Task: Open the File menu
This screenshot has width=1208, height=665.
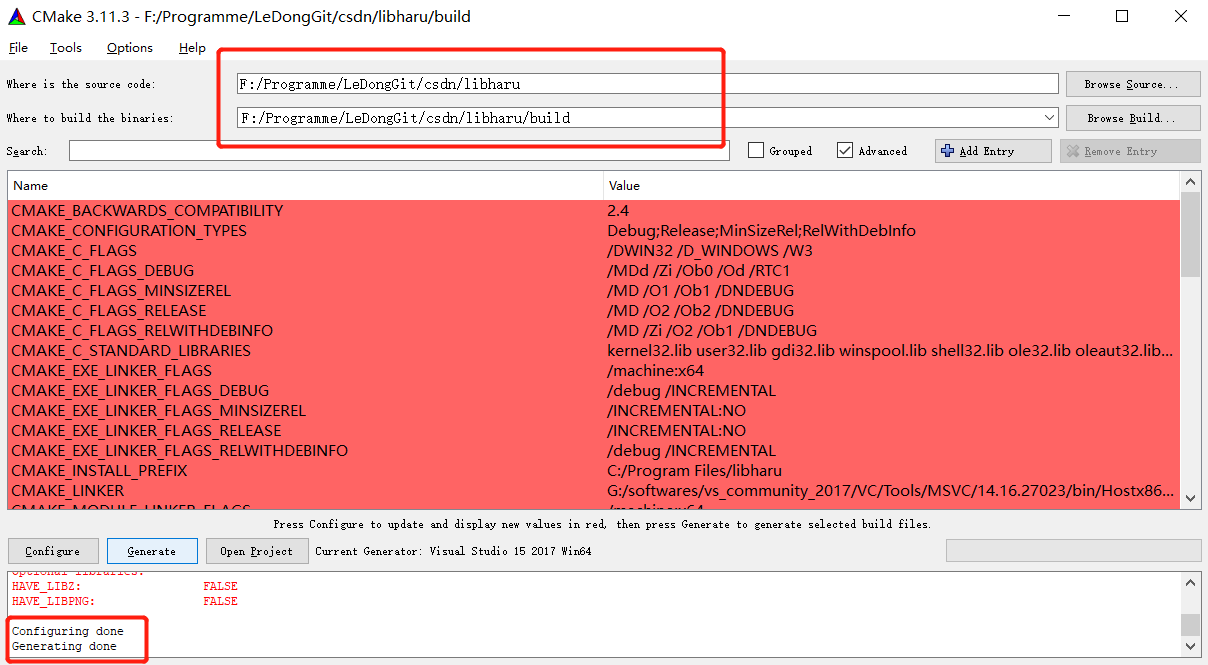Action: pyautogui.click(x=18, y=48)
